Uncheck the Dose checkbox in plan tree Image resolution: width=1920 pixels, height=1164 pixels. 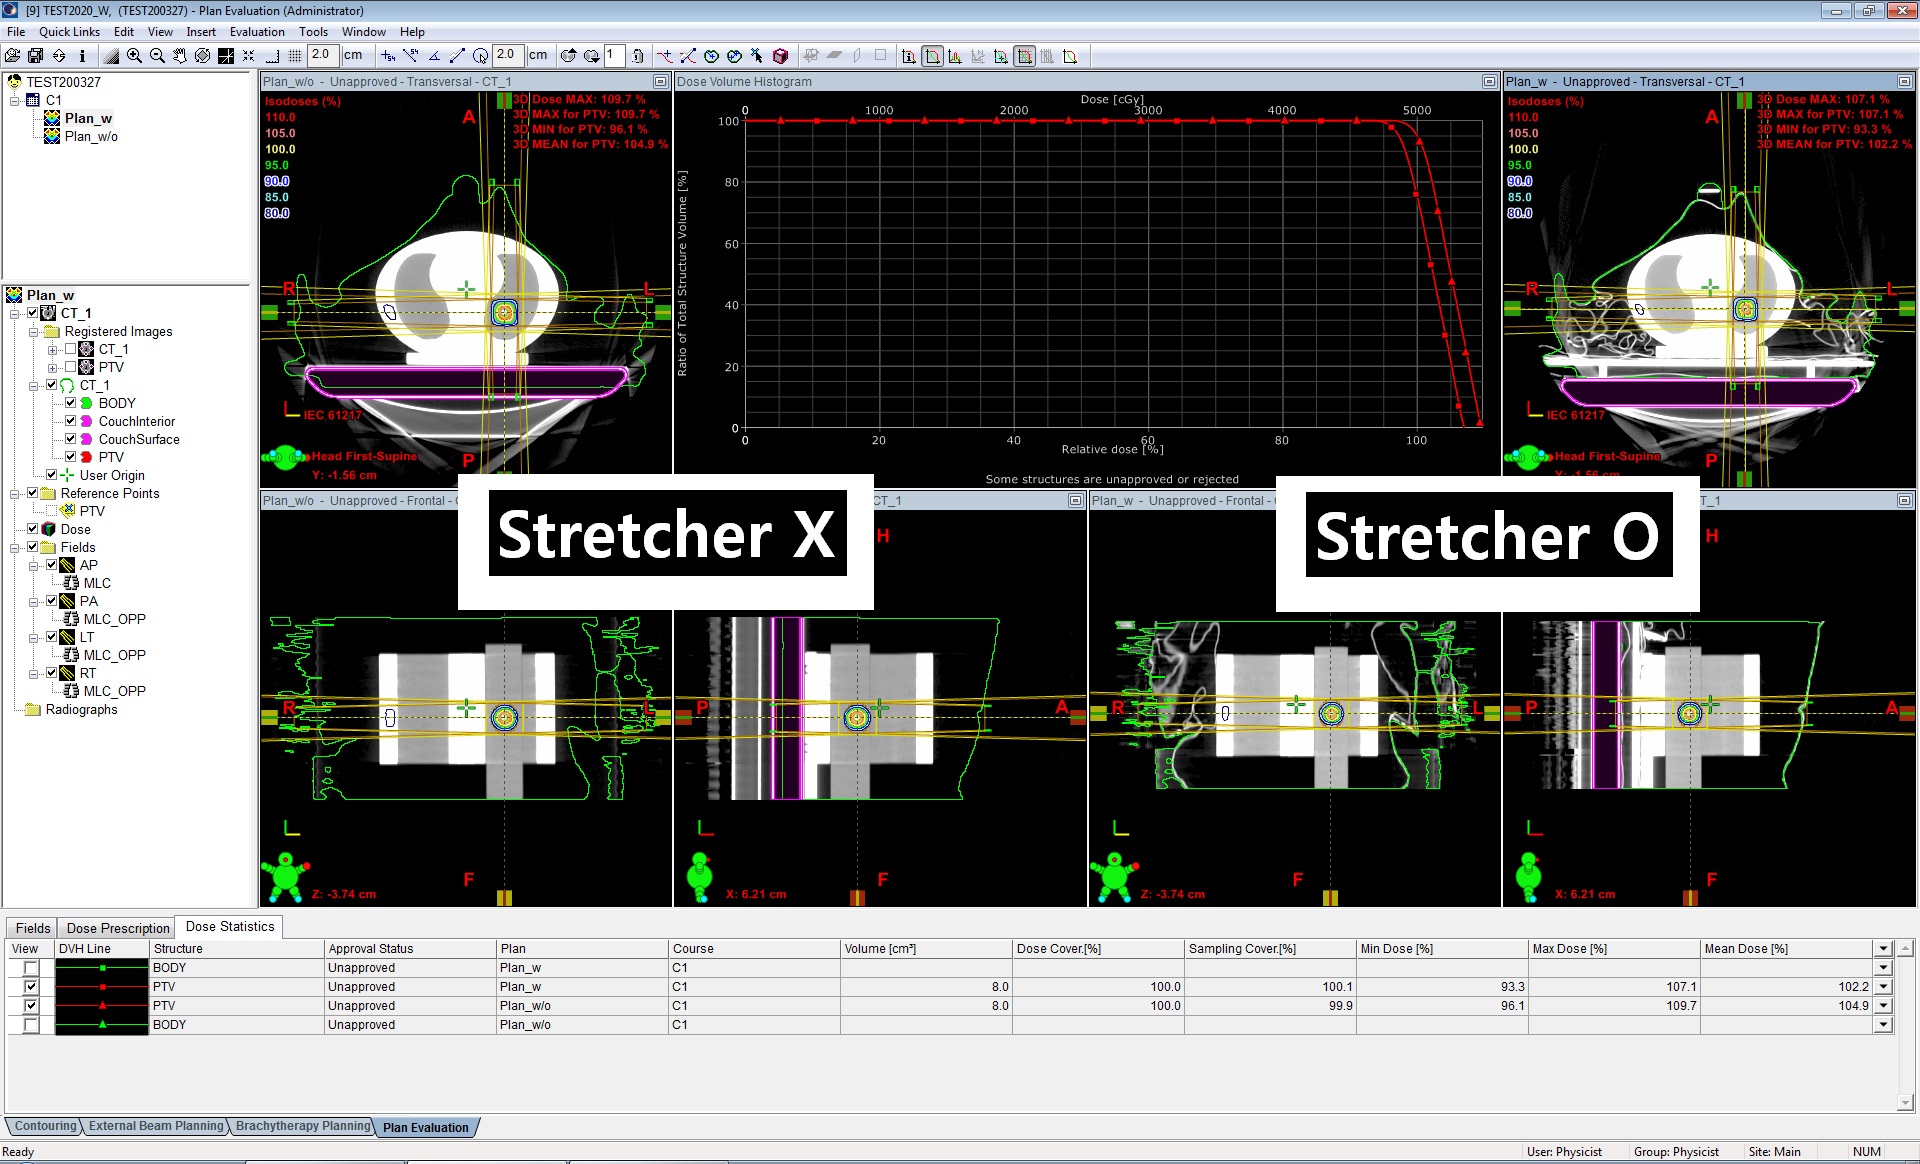coord(33,529)
